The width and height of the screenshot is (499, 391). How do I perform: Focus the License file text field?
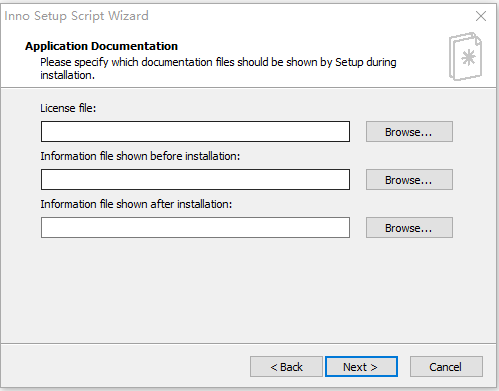point(195,132)
